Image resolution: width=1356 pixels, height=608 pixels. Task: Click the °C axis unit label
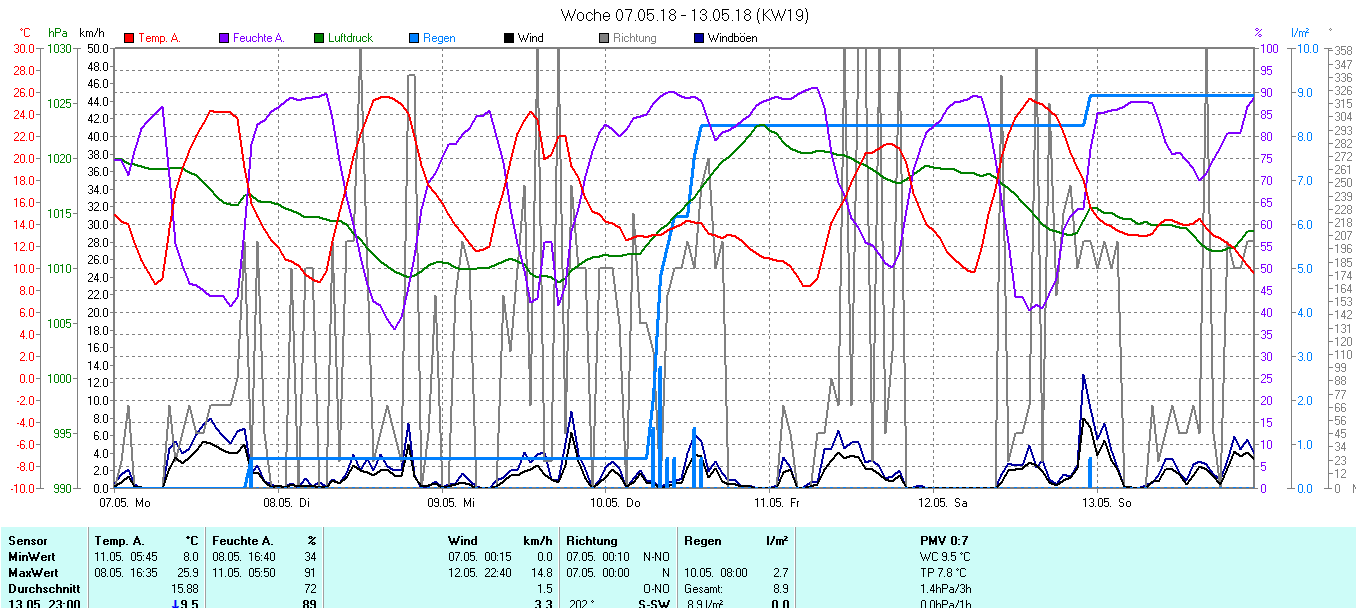[26, 33]
